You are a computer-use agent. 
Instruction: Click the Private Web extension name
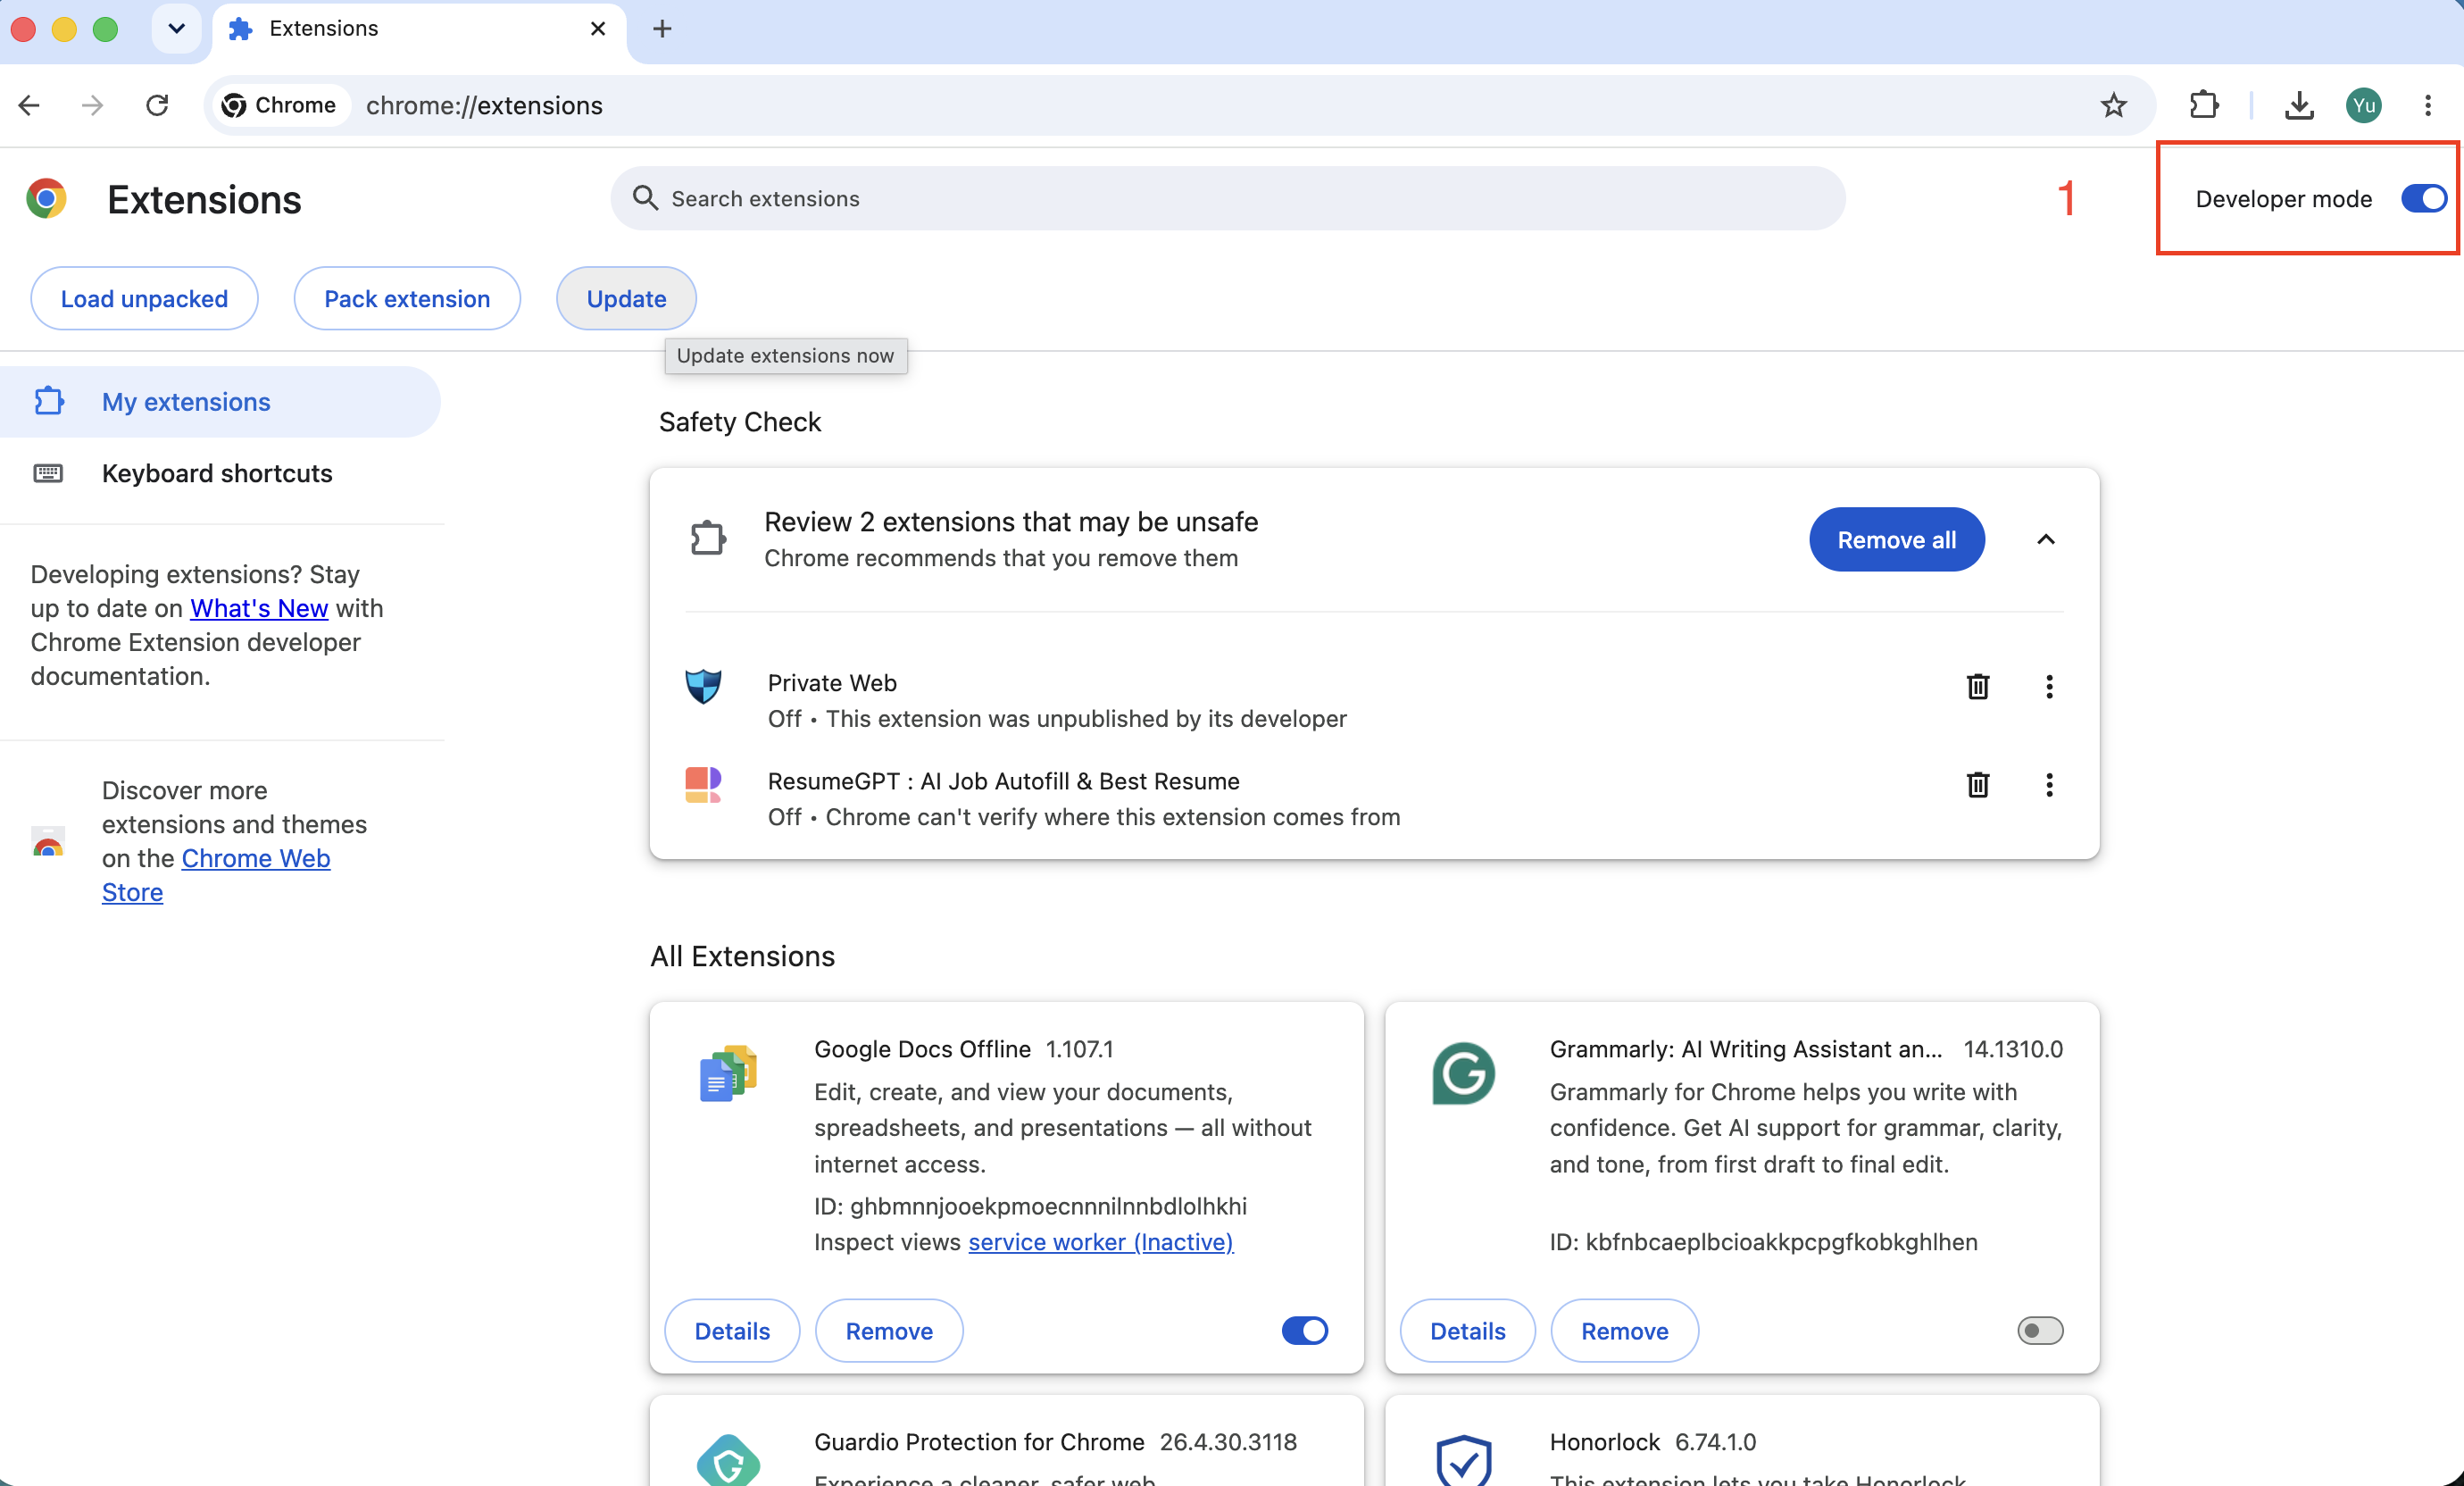(832, 683)
